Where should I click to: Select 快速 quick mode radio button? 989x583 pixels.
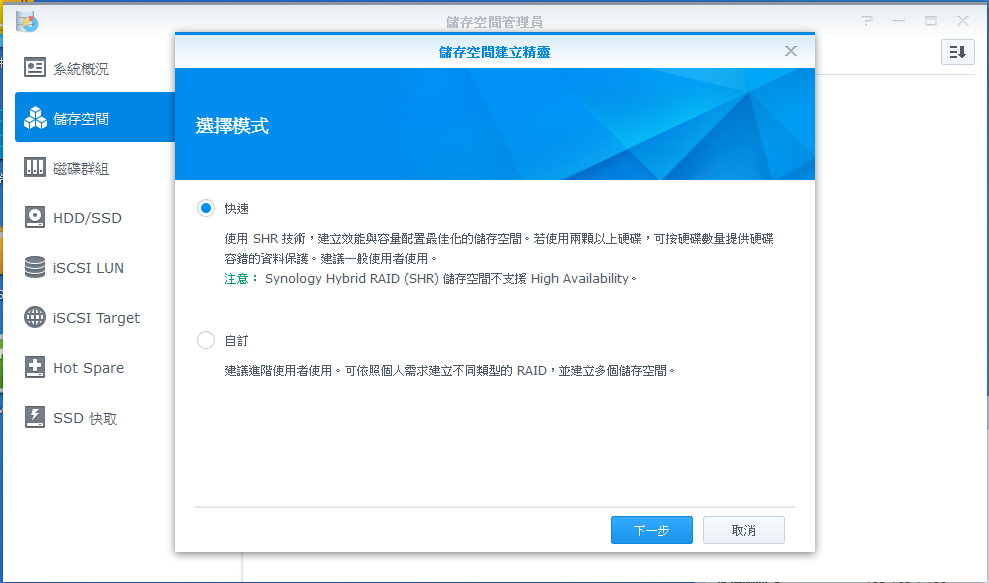click(x=206, y=208)
